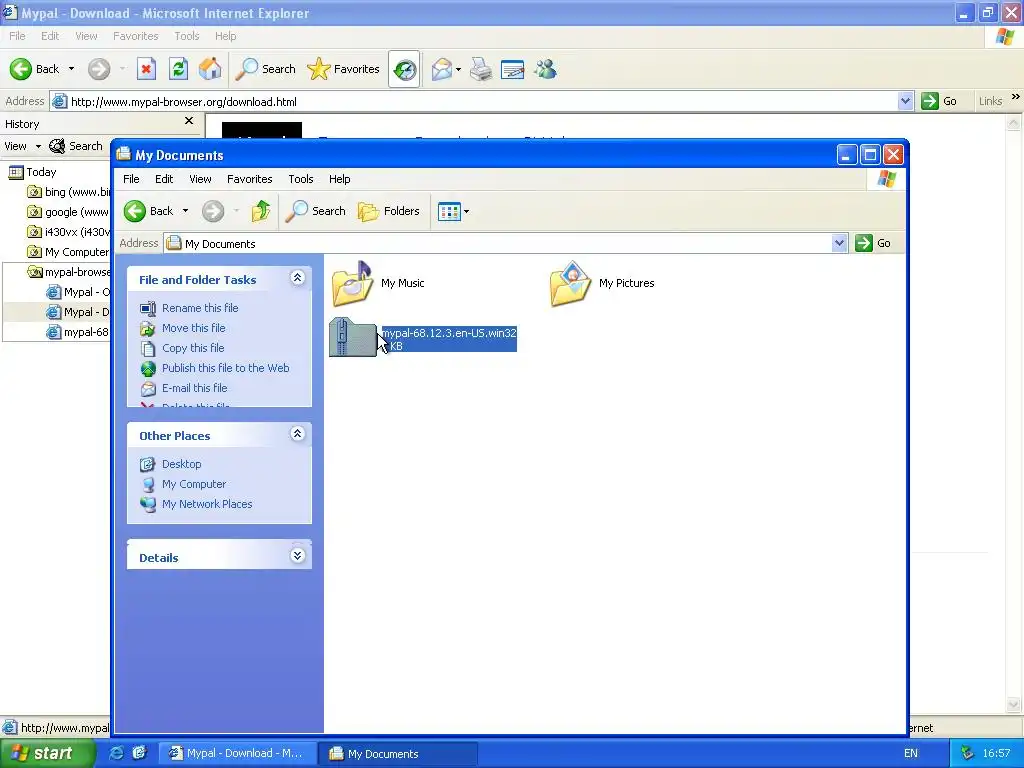
Task: Open the Mail dropdown arrow in Internet Explorer
Action: point(458,69)
